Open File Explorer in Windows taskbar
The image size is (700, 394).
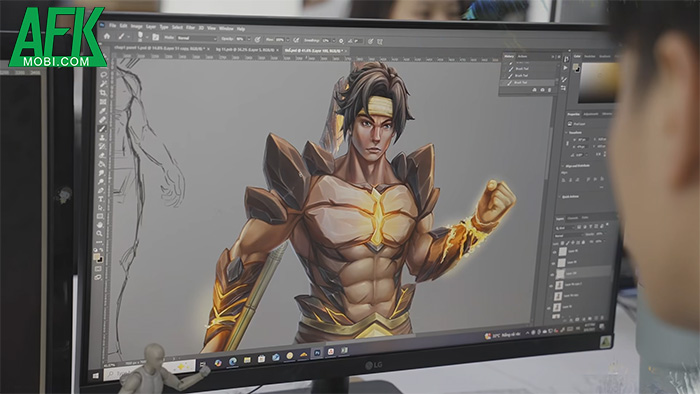pyautogui.click(x=247, y=360)
